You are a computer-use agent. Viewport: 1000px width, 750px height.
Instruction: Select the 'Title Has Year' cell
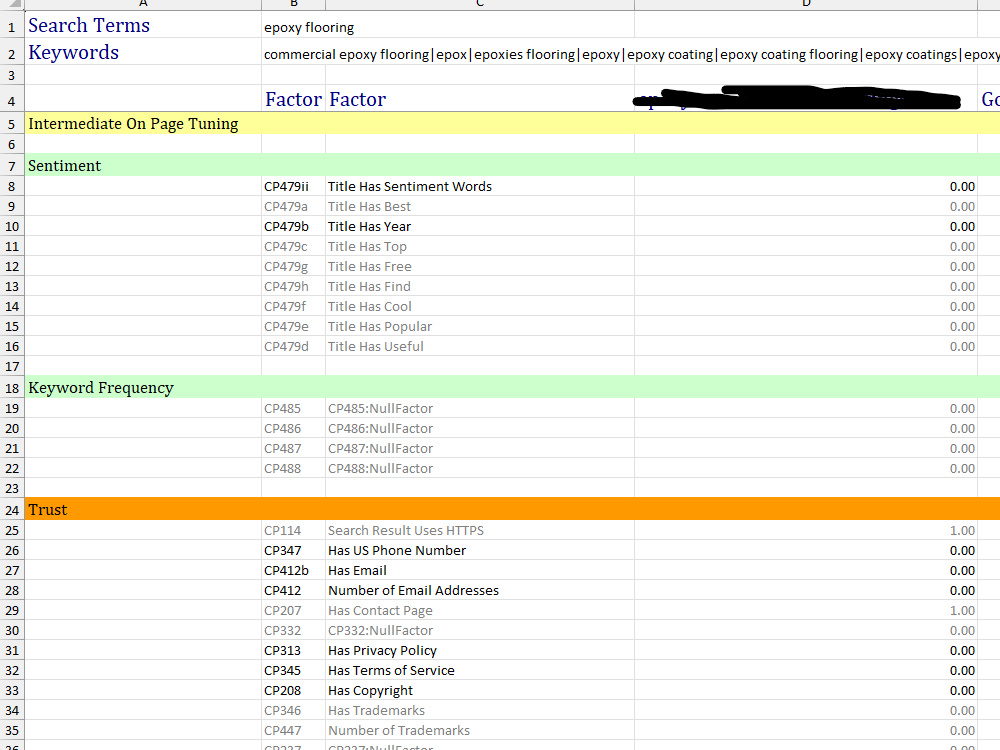tap(480, 226)
